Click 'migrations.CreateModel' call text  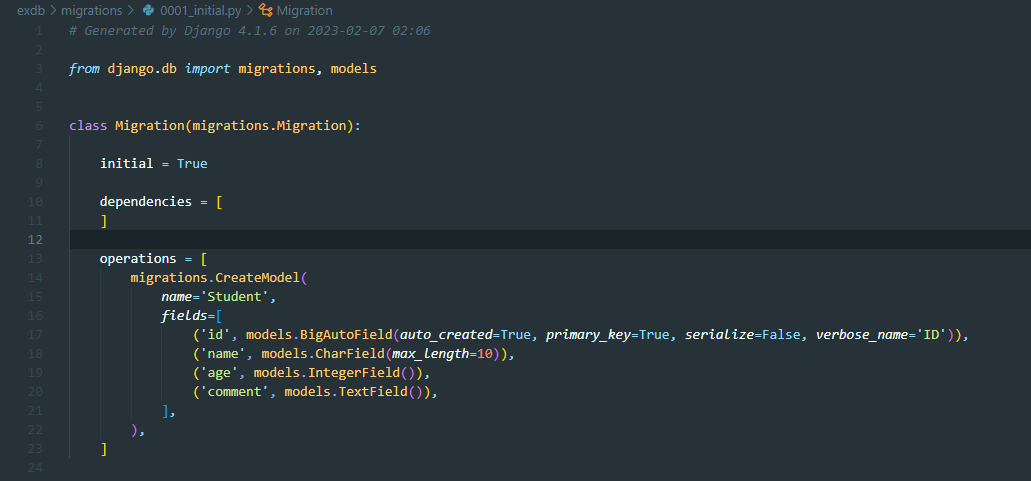coord(215,277)
